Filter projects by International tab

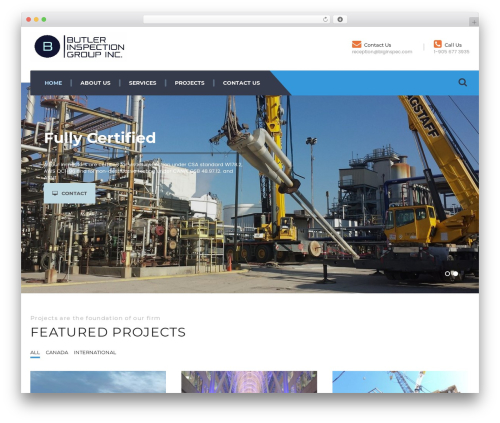pos(95,353)
